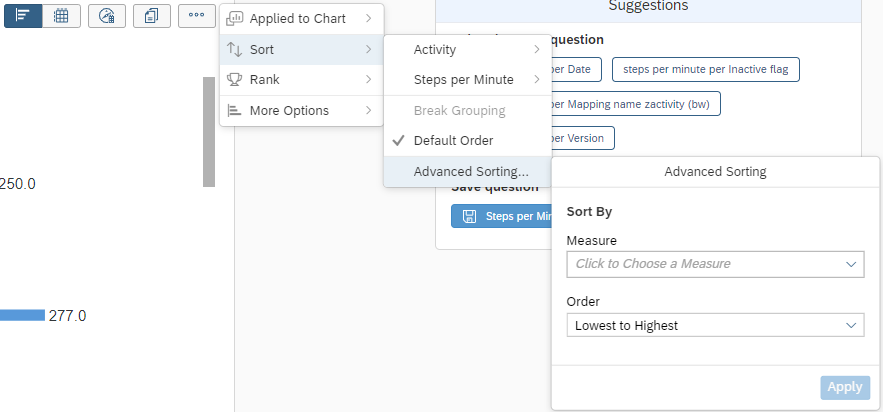Viewport: 883px width, 412px height.
Task: Click the gray vertical chart scrollbar
Action: [209, 132]
